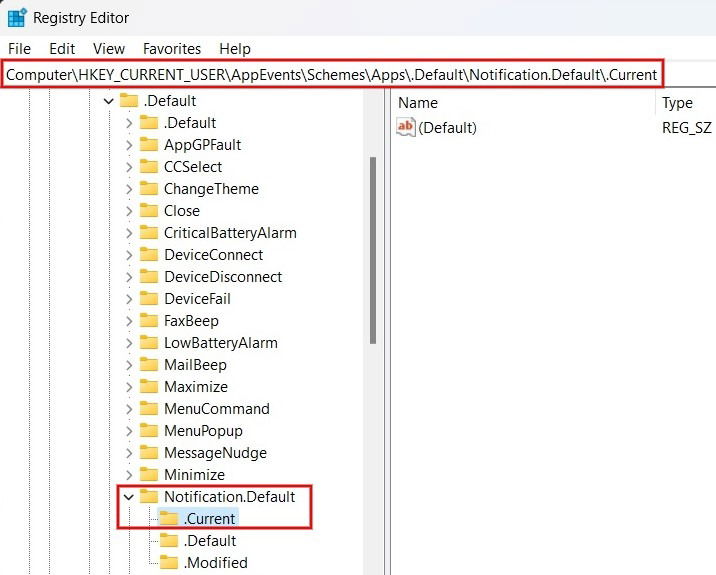Expand the CriticalBatteryAlarm key
Viewport: 716px width, 575px height.
coord(129,233)
